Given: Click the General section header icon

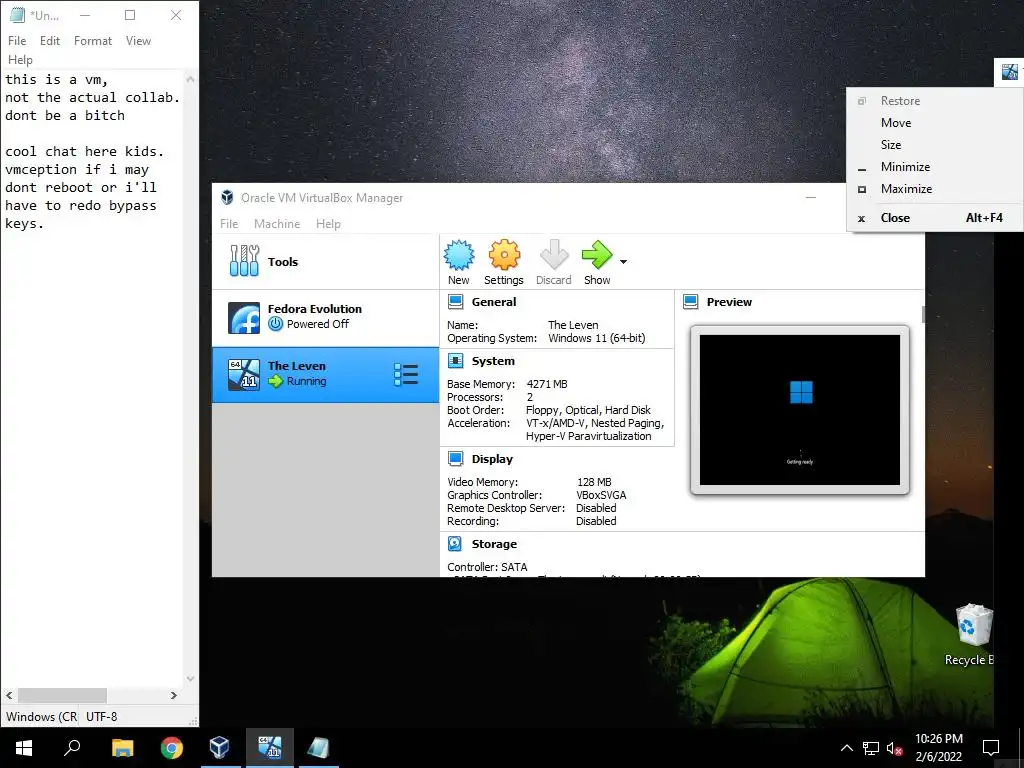Looking at the screenshot, I should pyautogui.click(x=456, y=302).
